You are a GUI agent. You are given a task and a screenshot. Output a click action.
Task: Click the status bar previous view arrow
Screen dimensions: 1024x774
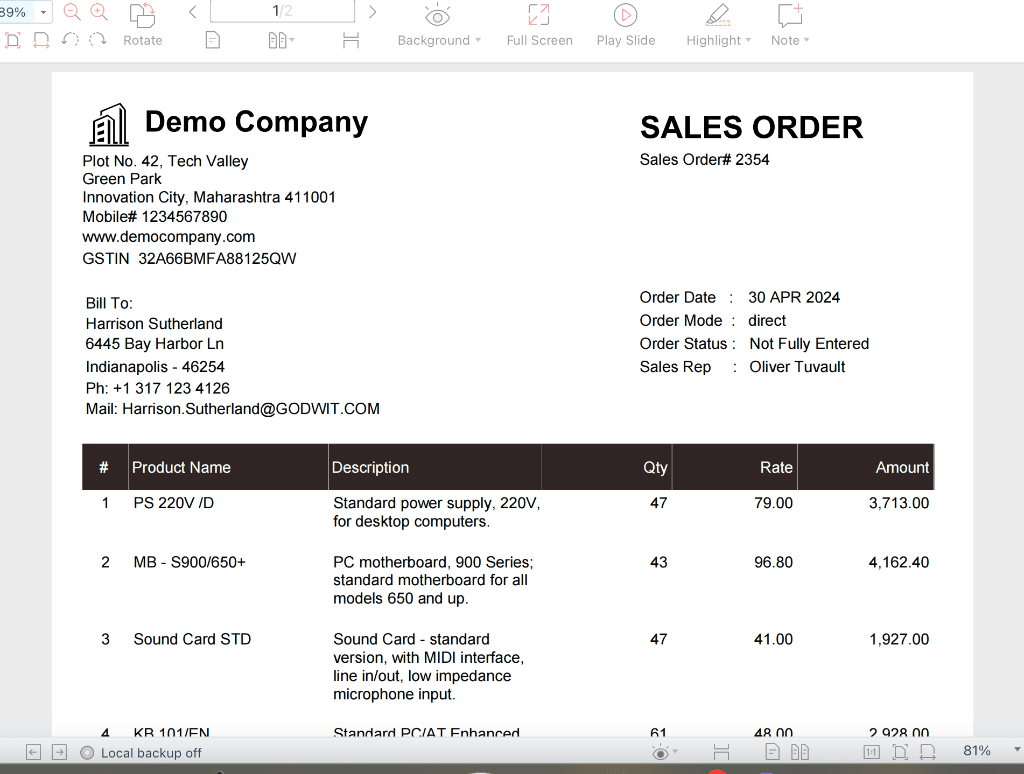pos(33,752)
